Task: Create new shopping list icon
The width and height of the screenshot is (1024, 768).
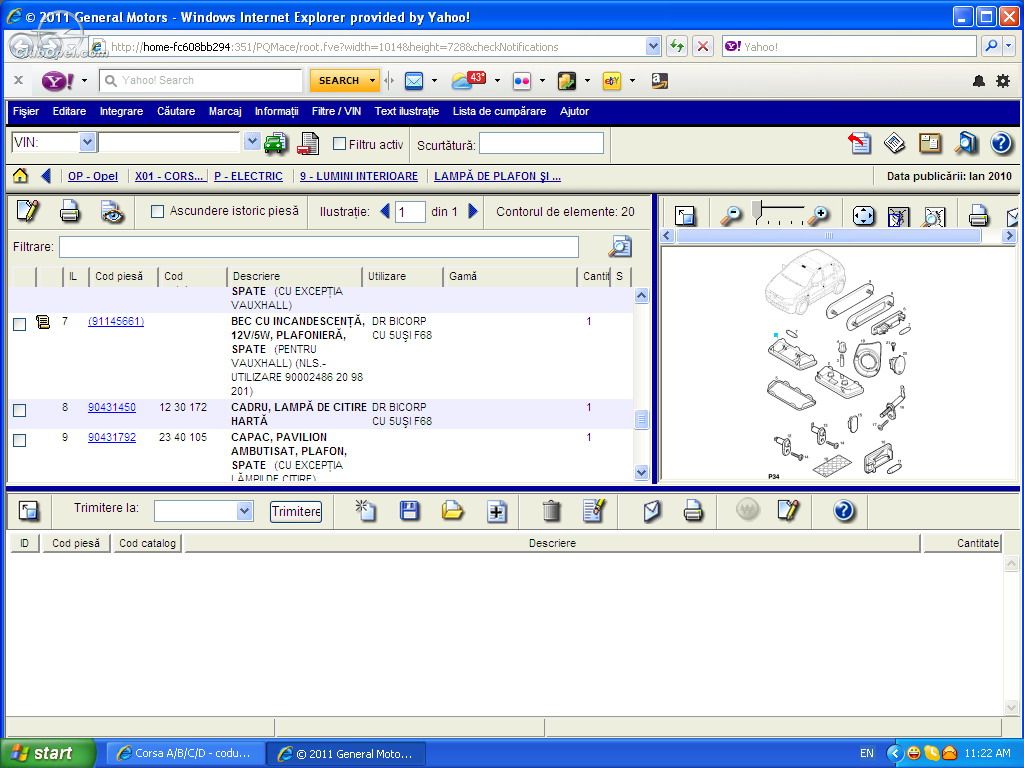Action: [365, 511]
